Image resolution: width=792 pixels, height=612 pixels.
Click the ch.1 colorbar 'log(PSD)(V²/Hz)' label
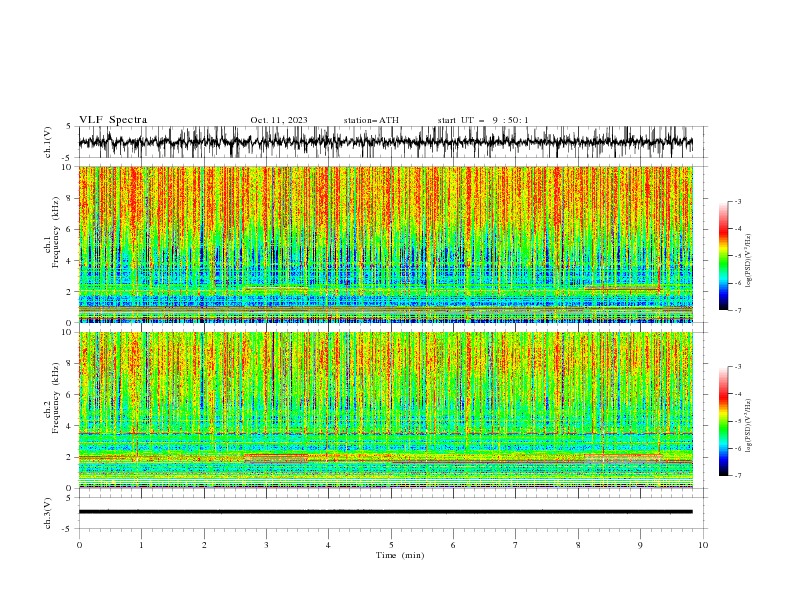point(748,261)
